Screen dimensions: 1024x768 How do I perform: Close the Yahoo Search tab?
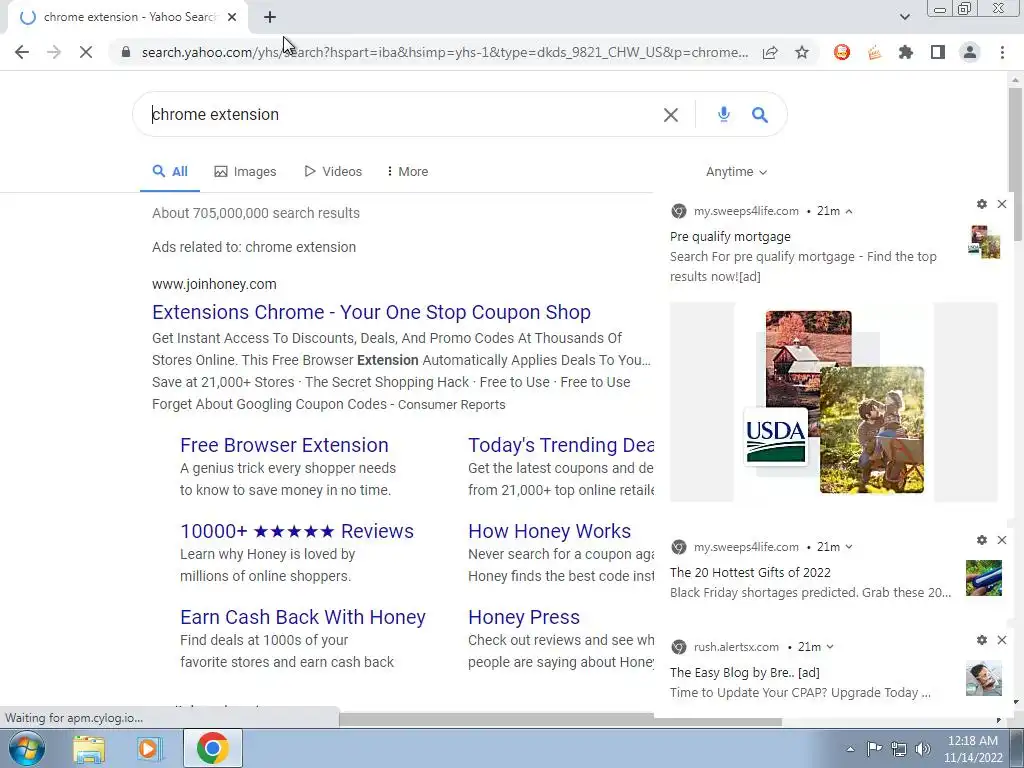pos(232,17)
